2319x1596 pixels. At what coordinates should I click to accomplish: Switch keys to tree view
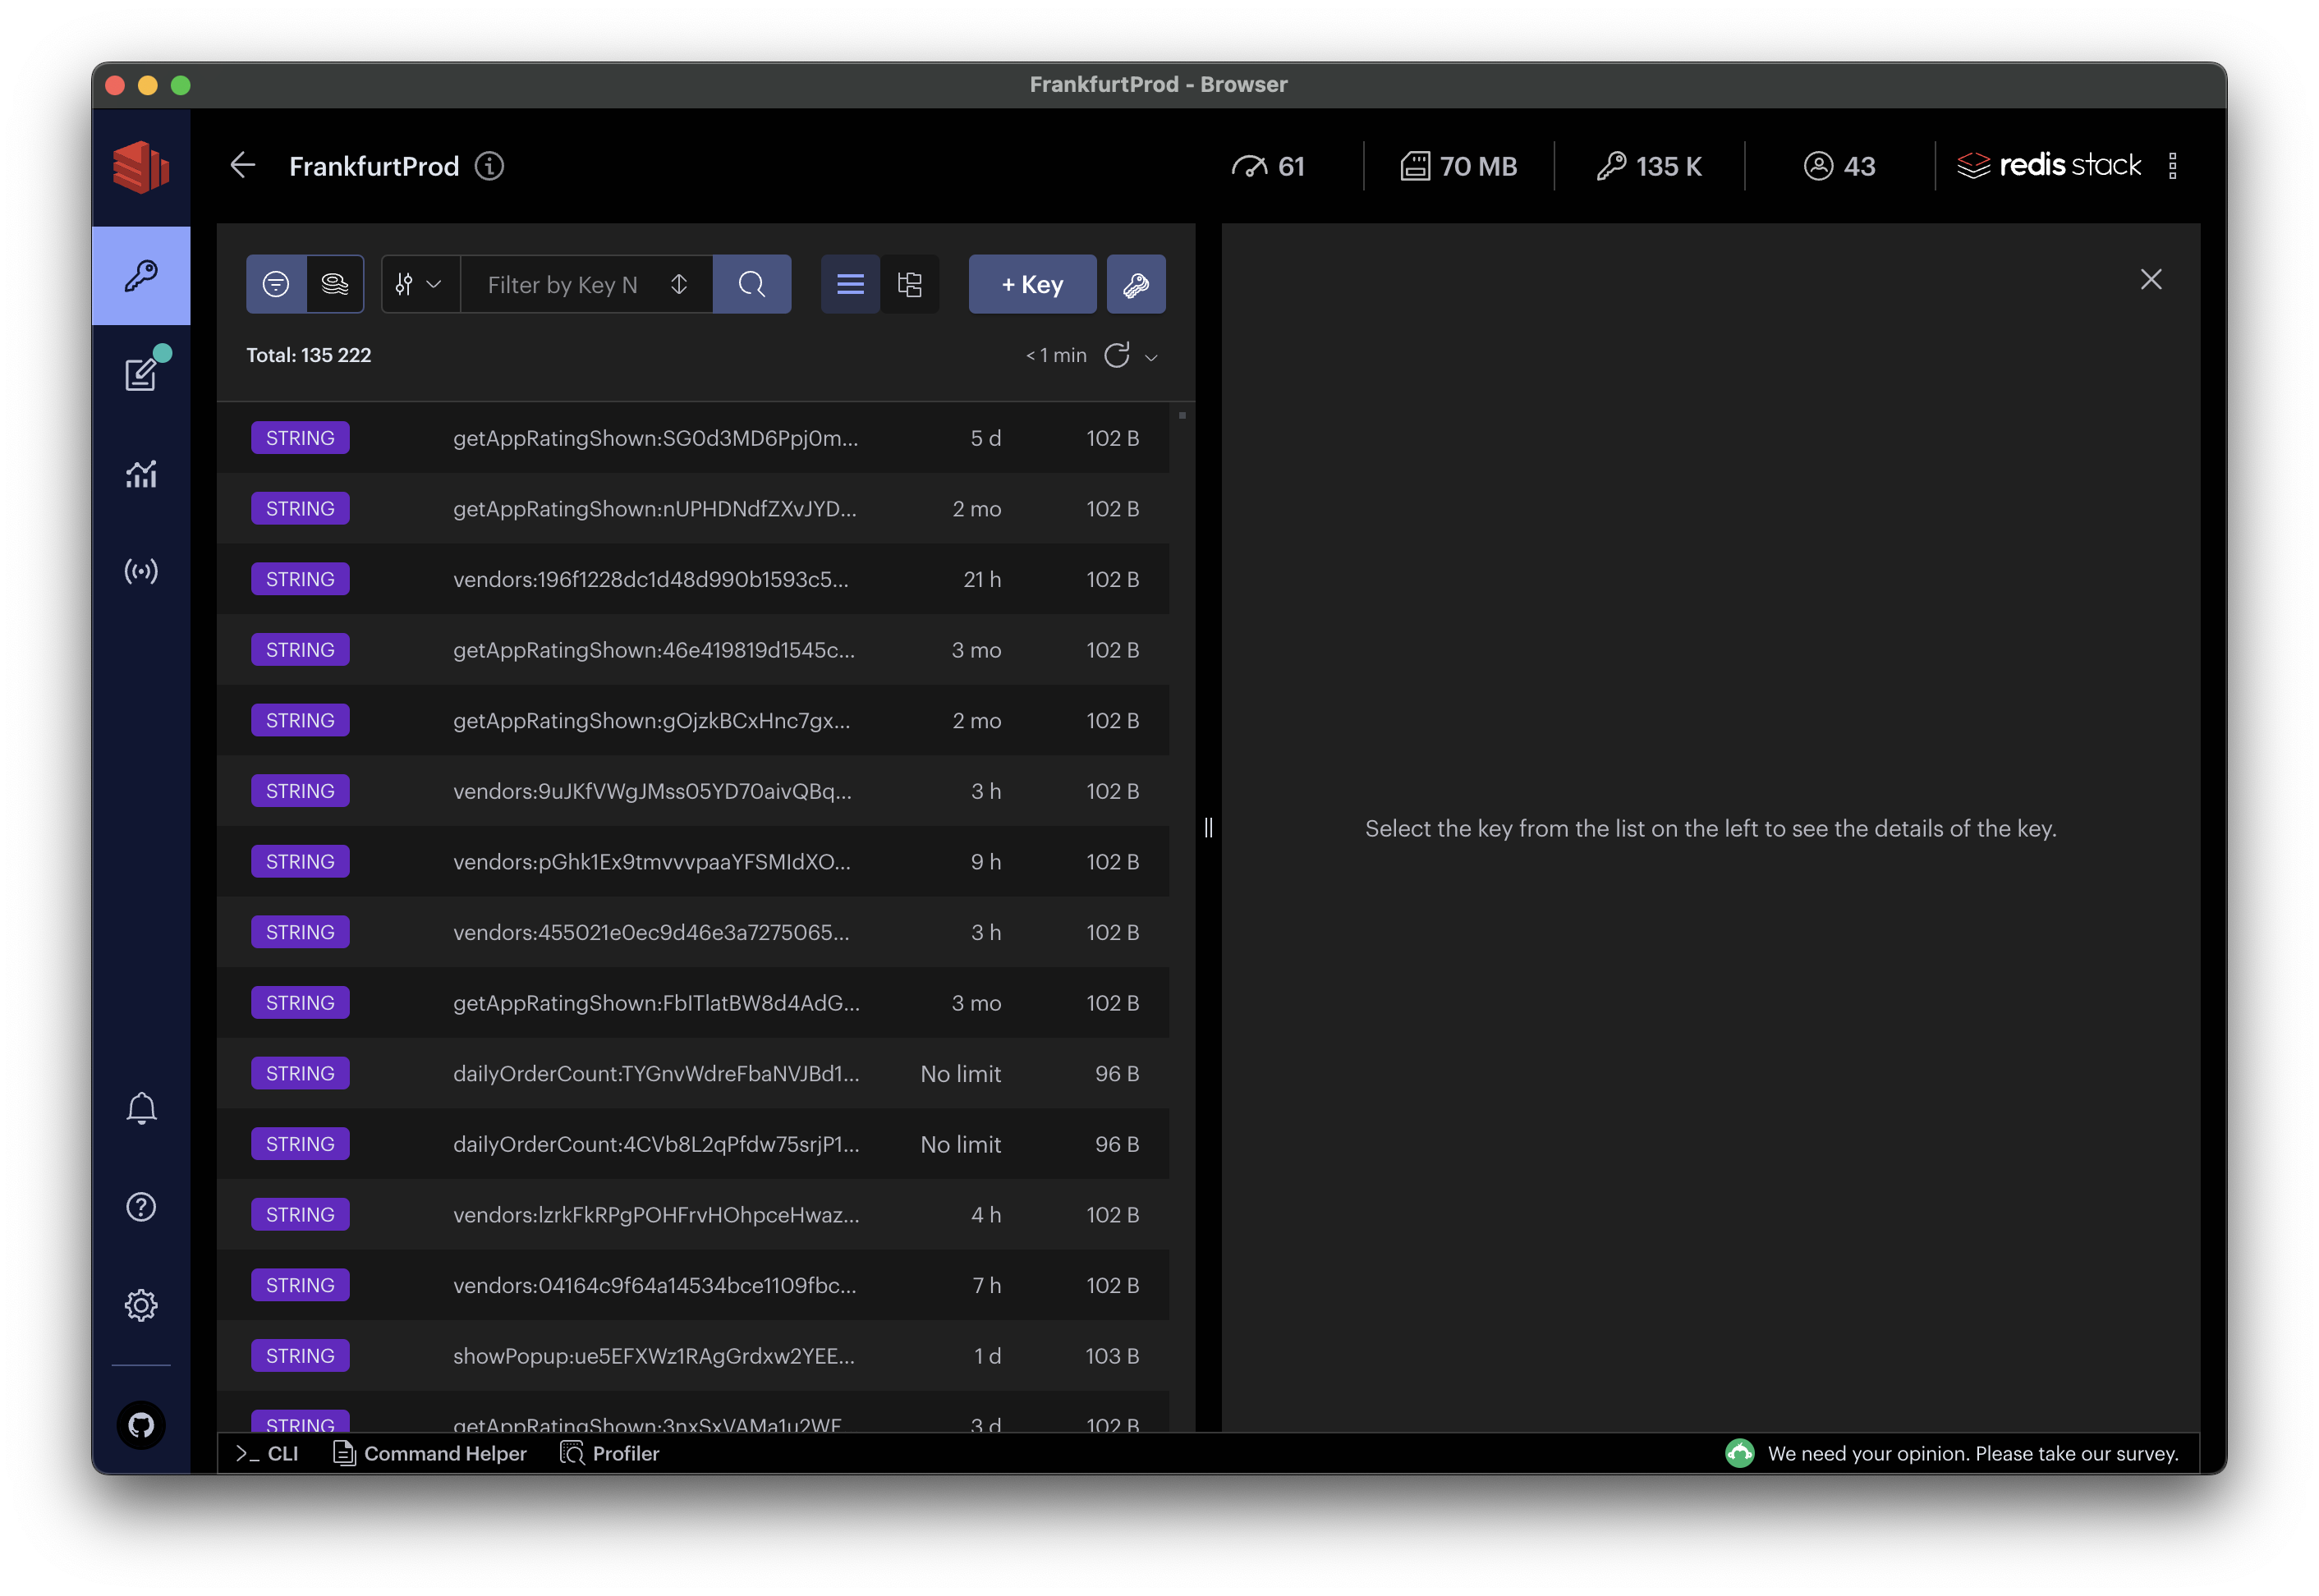tap(910, 285)
